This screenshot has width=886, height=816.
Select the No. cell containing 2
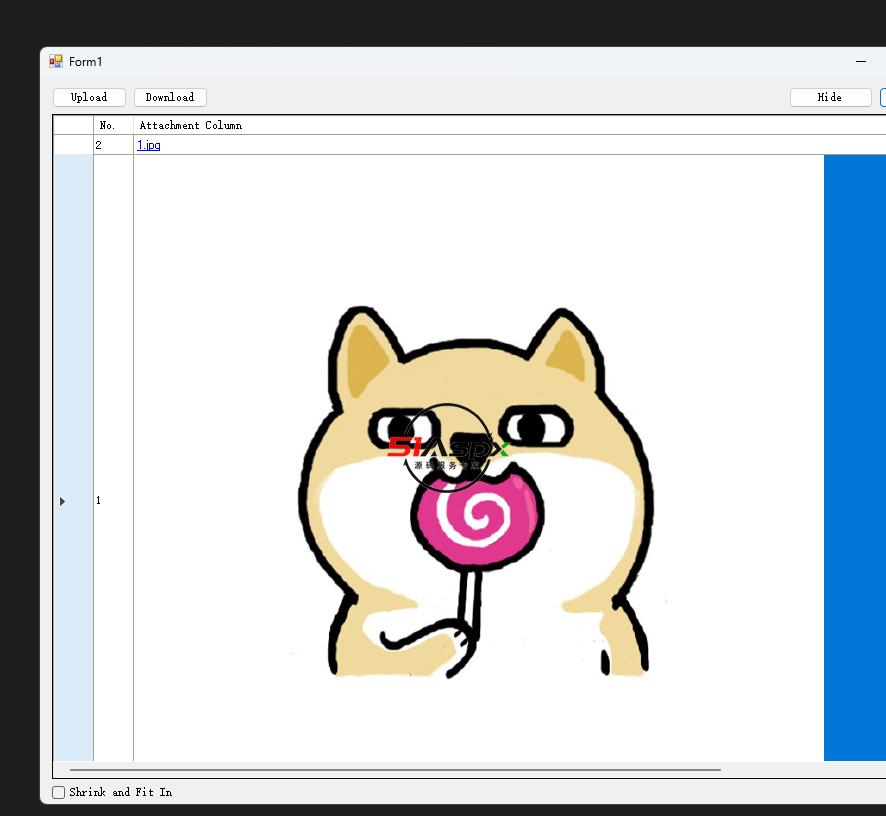coord(113,145)
